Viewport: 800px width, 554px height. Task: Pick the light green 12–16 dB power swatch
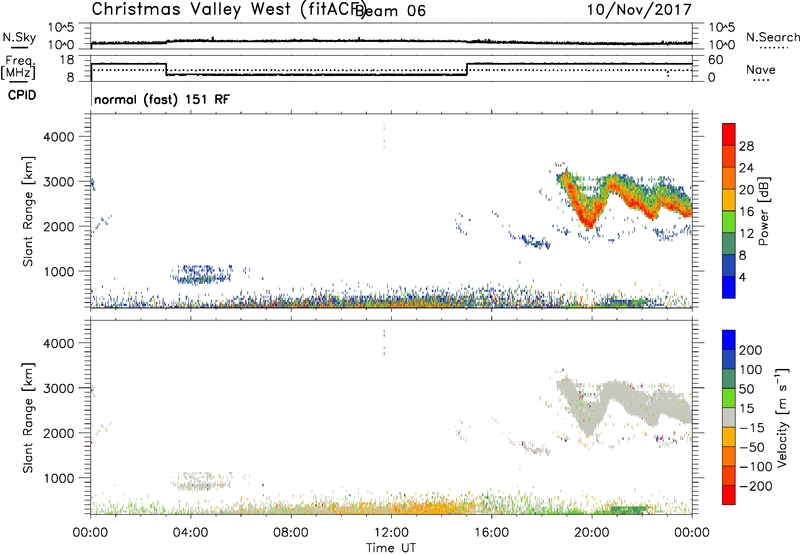click(x=729, y=222)
